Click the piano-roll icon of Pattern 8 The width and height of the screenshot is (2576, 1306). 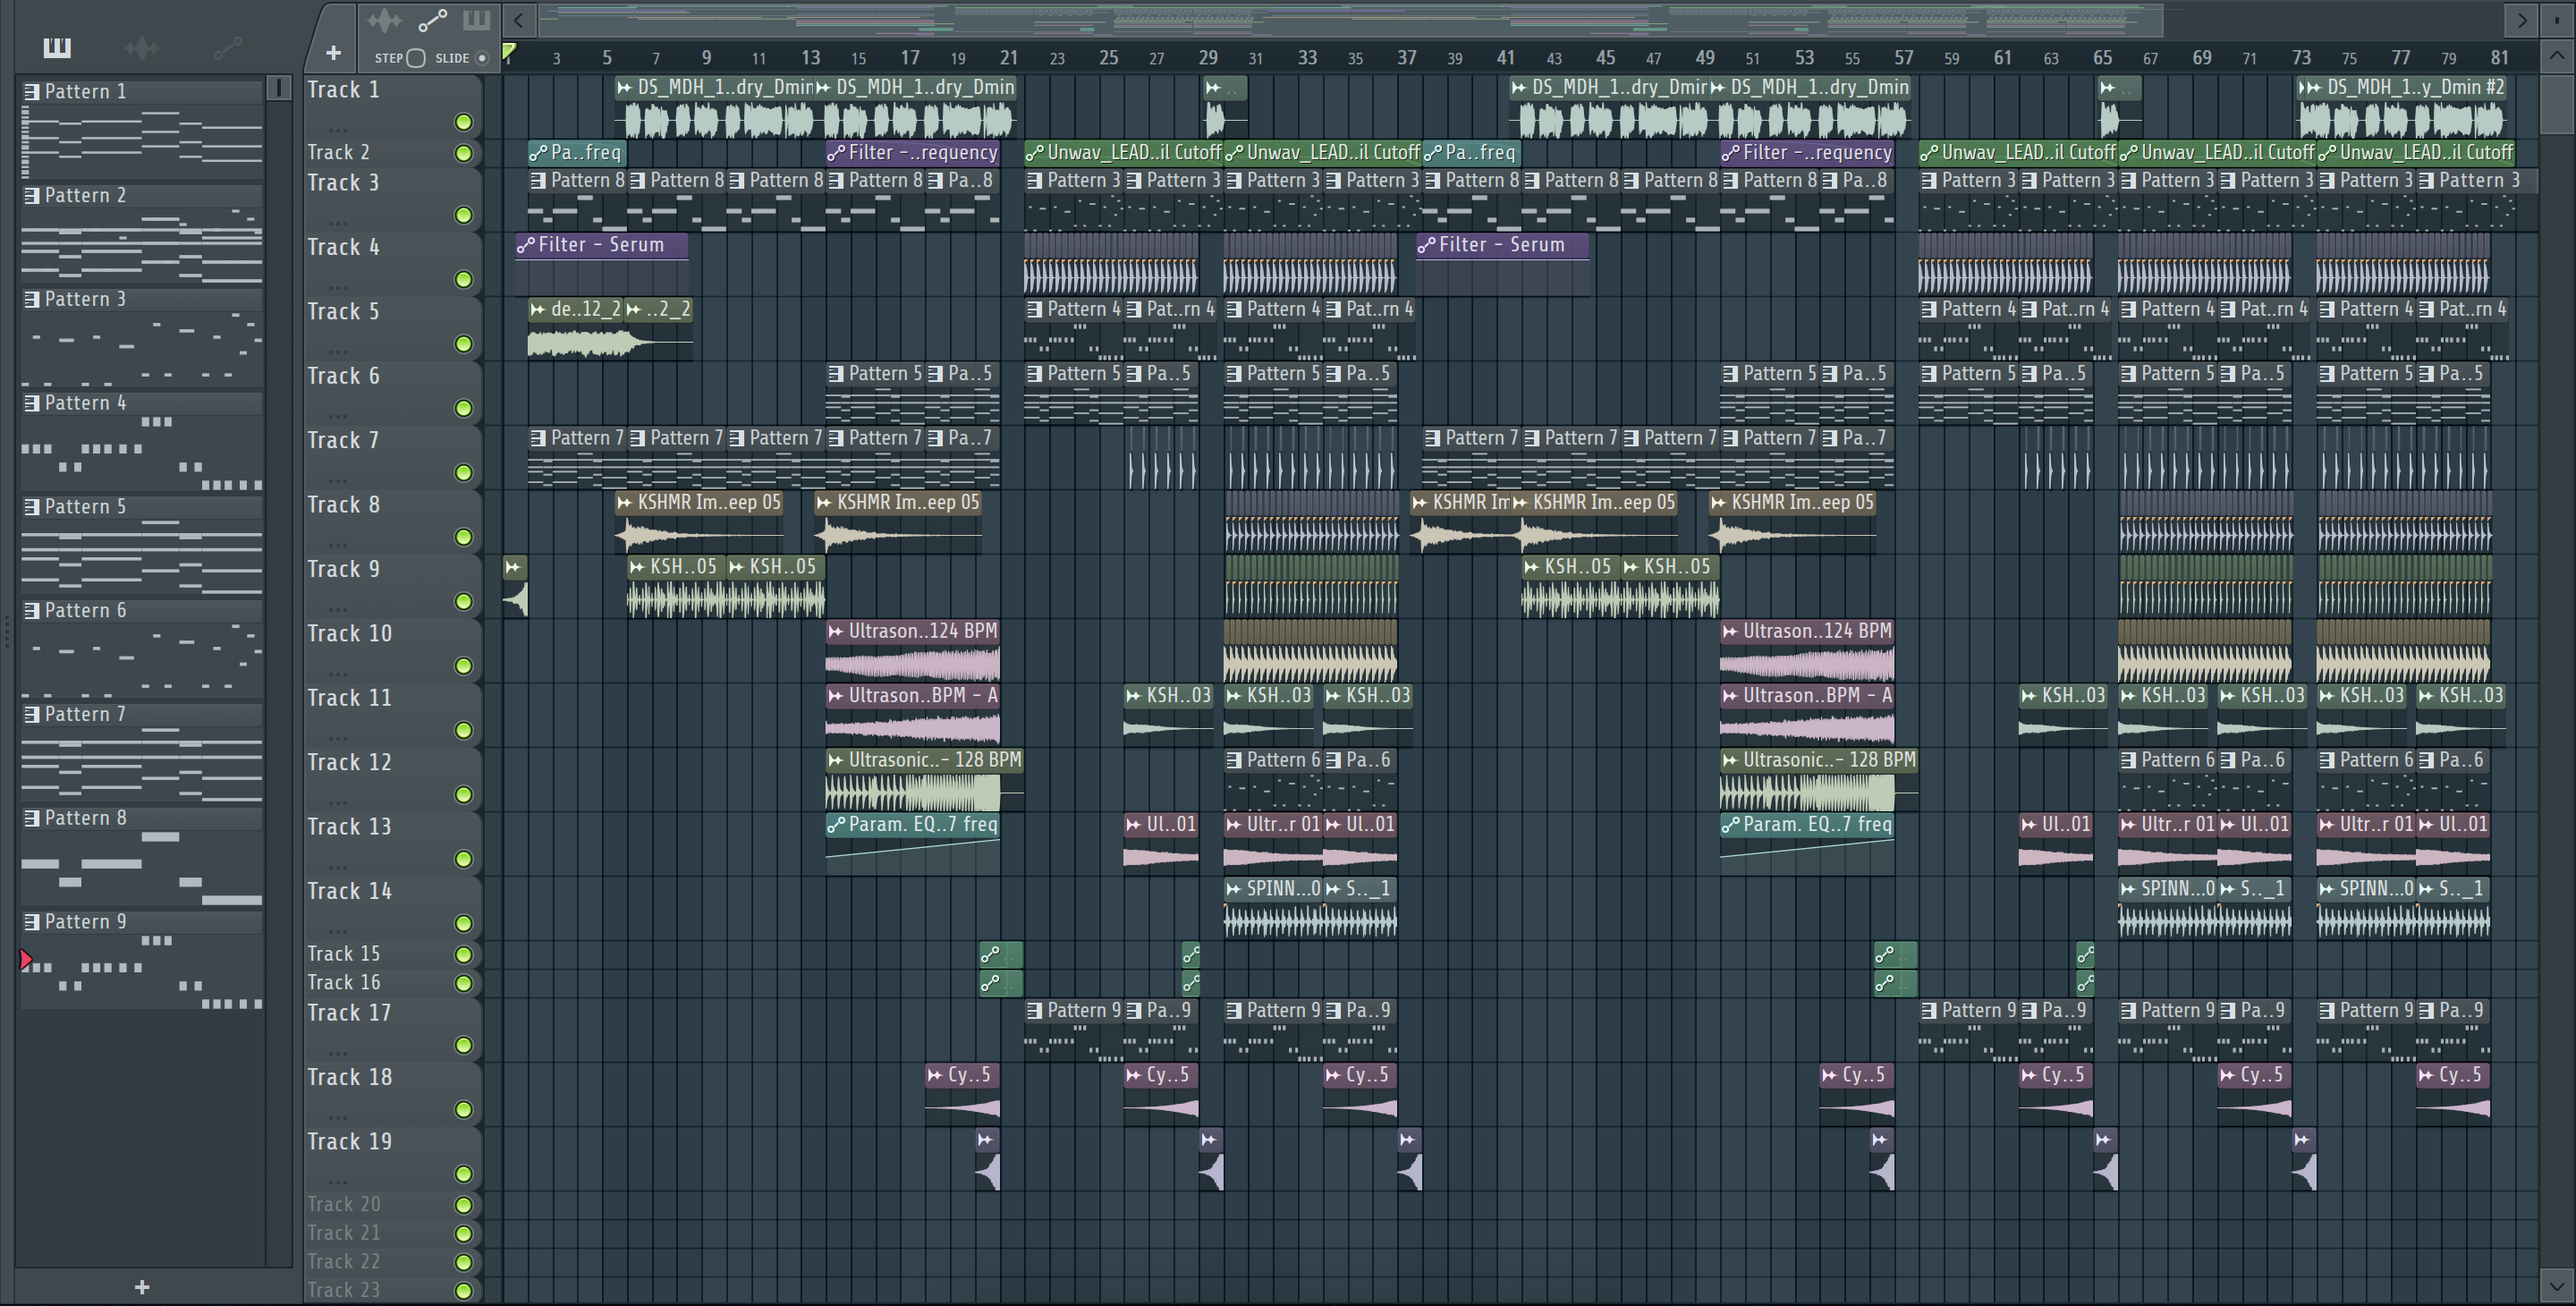tap(32, 818)
